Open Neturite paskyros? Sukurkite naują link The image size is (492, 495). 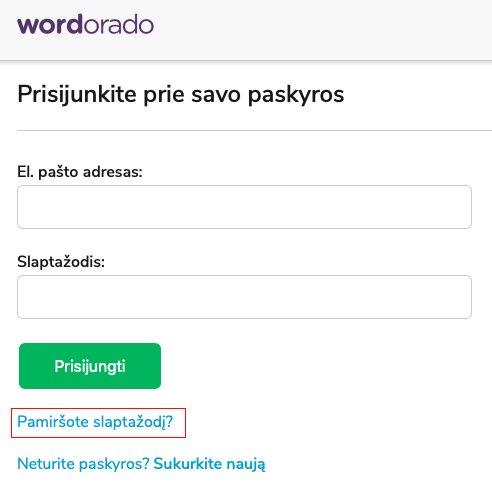[x=141, y=464]
